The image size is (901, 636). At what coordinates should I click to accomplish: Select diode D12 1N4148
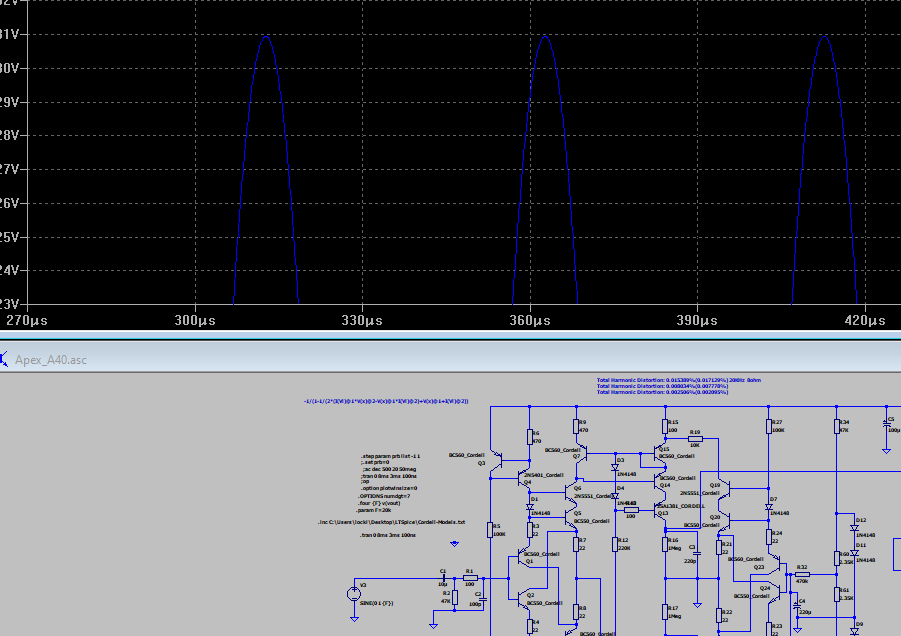tap(854, 528)
